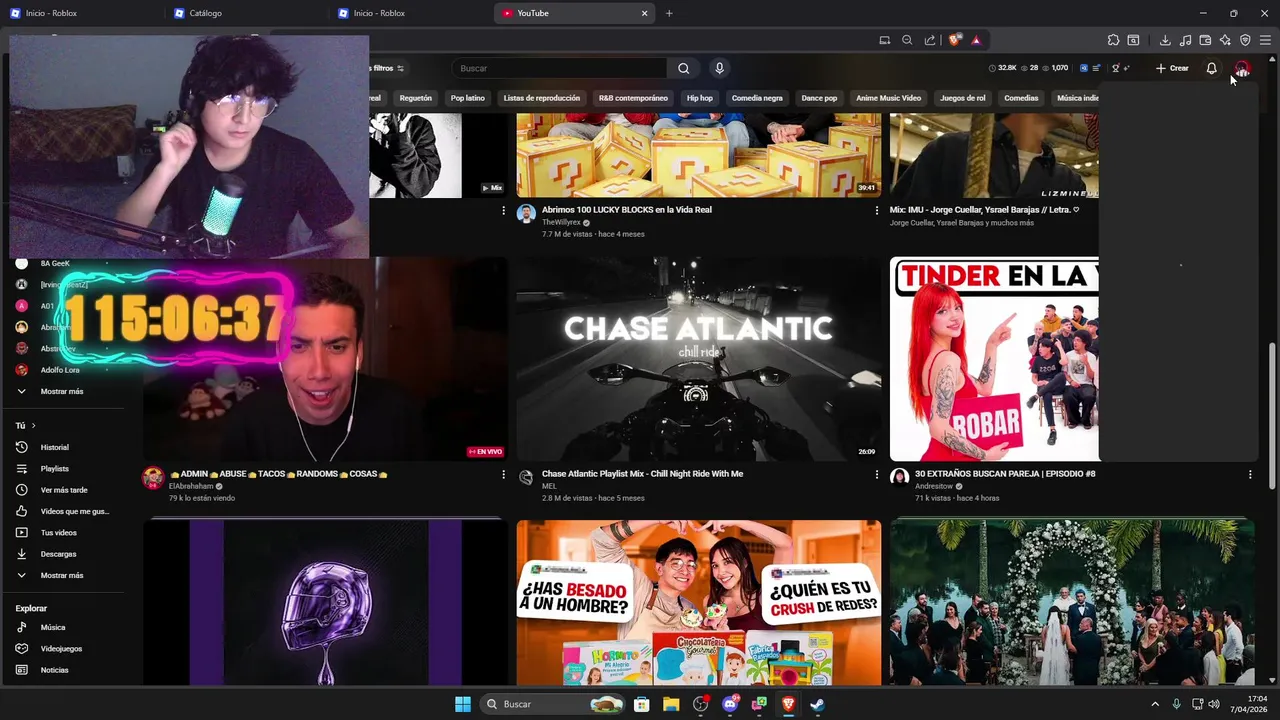
Task: Open options menu for the first-row Mix video
Action: (x=503, y=210)
